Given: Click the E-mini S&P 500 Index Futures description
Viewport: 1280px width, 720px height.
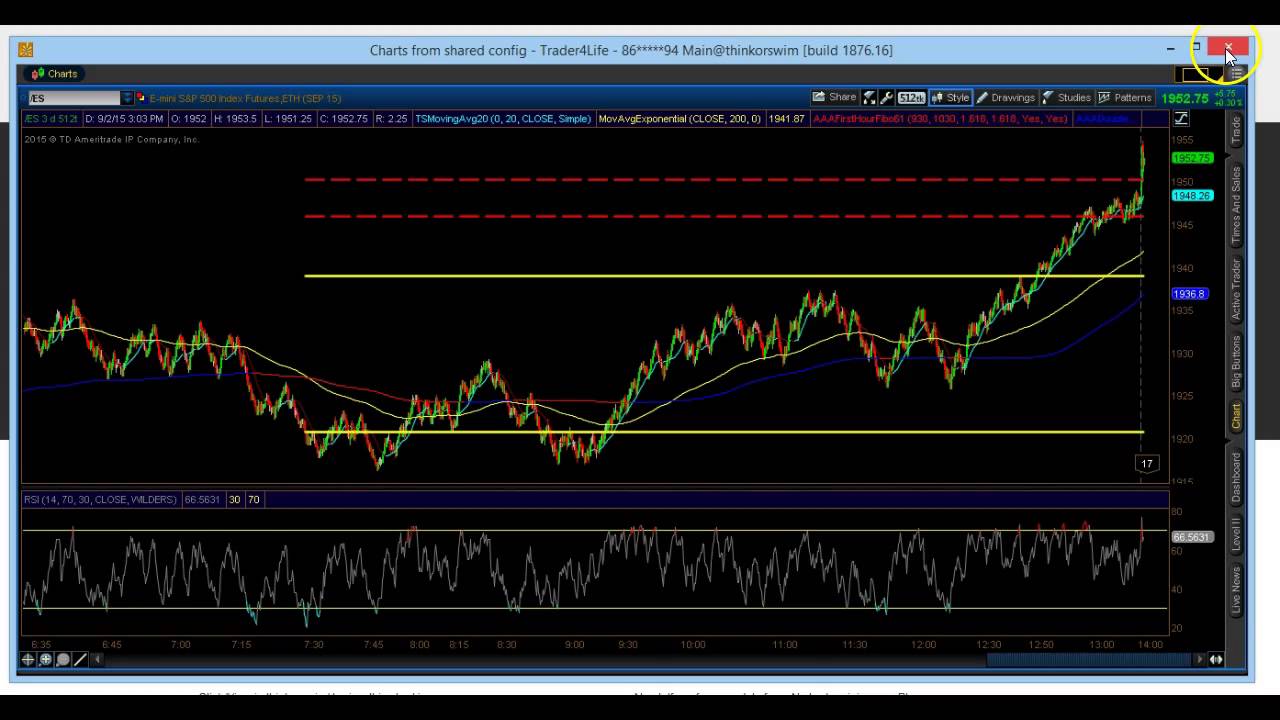Looking at the screenshot, I should (245, 98).
